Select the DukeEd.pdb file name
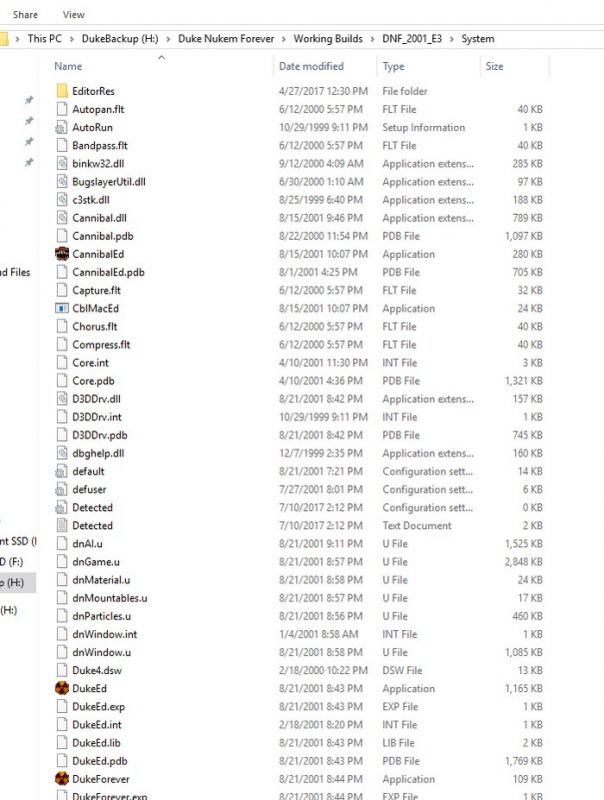Viewport: 604px width, 800px height. [99, 761]
